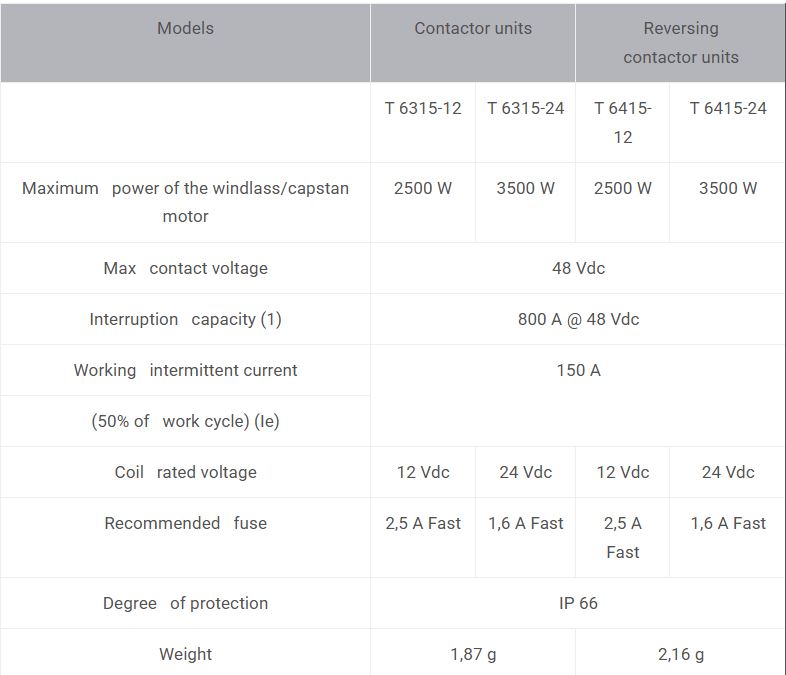Click the "Maximum power of the windlass/capstan motor" label
Viewport: 786px width, 675px height.
(185, 202)
